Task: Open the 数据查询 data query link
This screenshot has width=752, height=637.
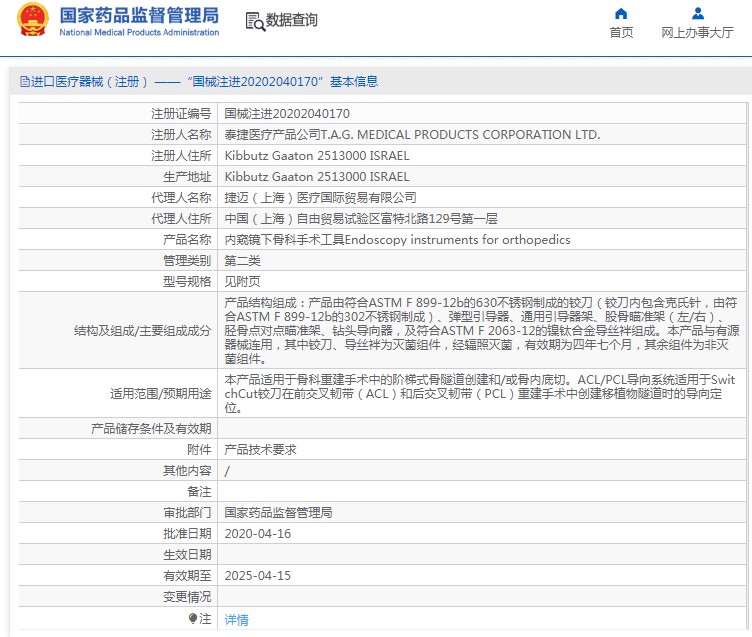Action: click(292, 20)
